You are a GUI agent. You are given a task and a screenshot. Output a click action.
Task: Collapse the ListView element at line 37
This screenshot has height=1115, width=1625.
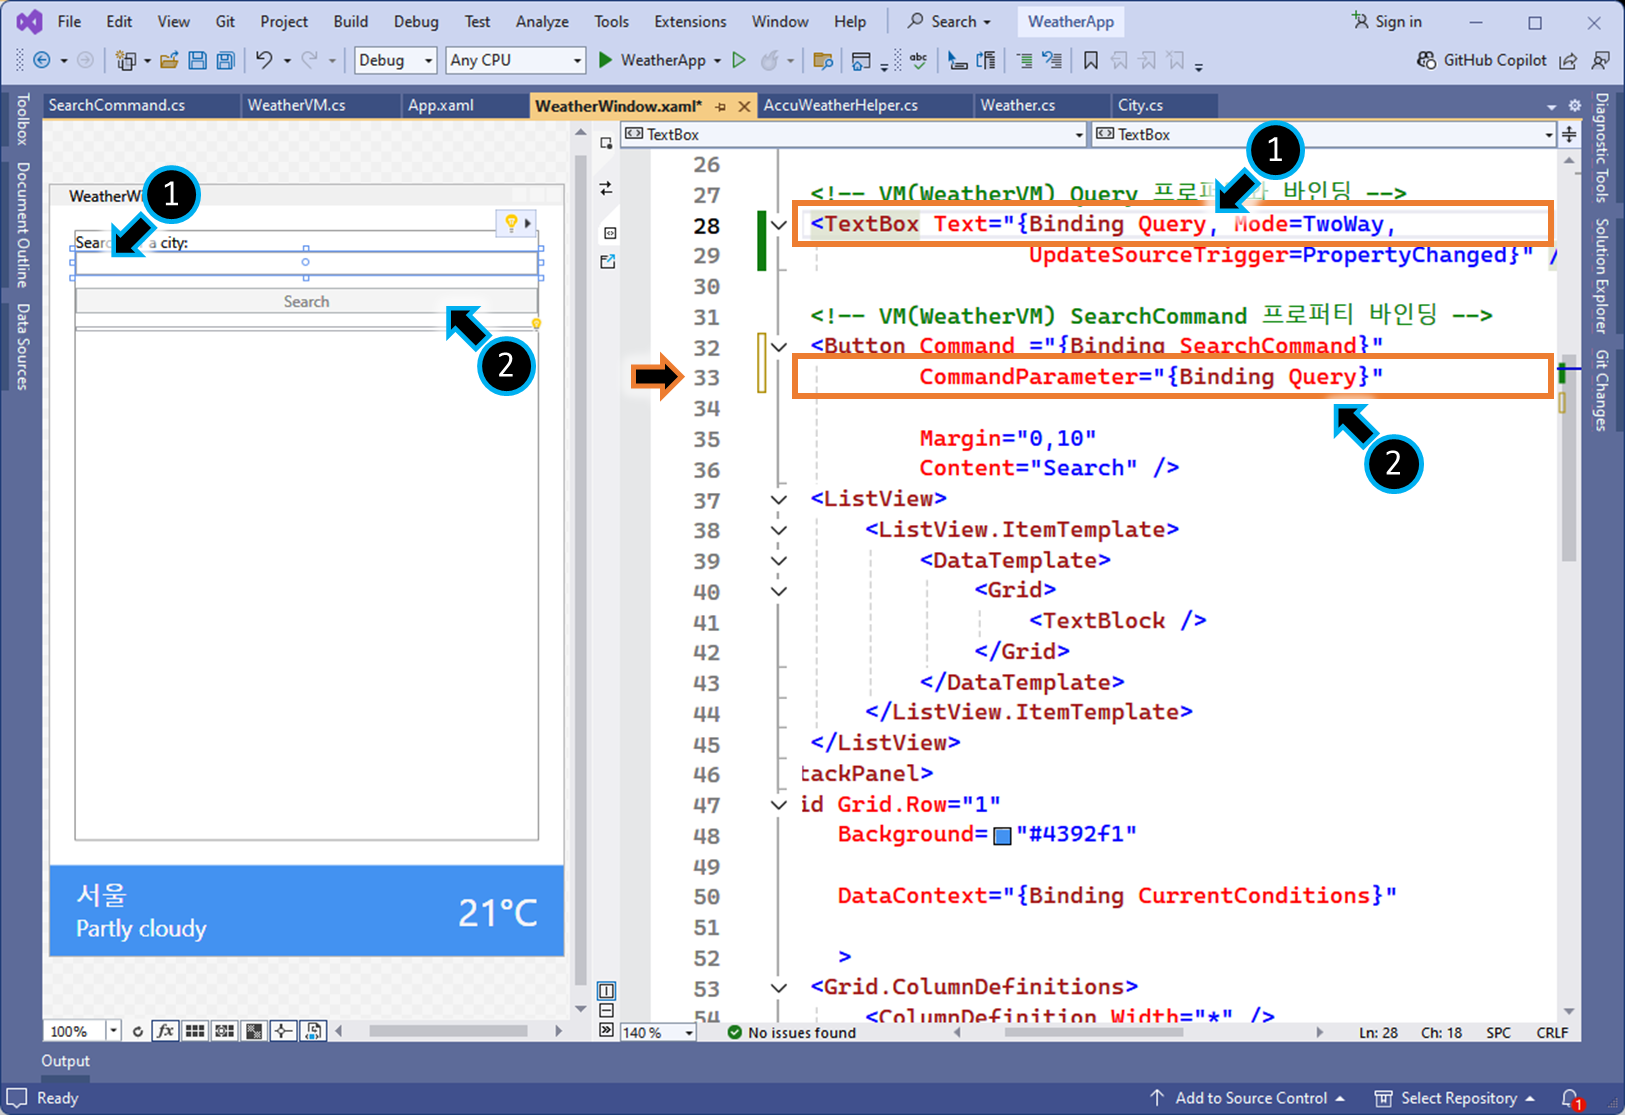click(x=779, y=499)
